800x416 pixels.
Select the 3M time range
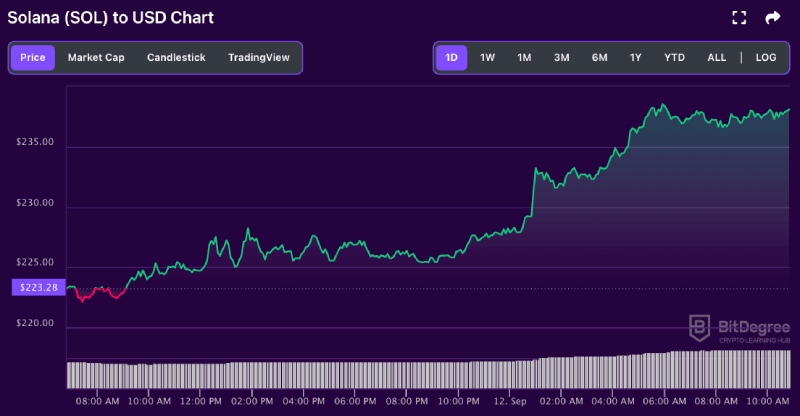(561, 58)
